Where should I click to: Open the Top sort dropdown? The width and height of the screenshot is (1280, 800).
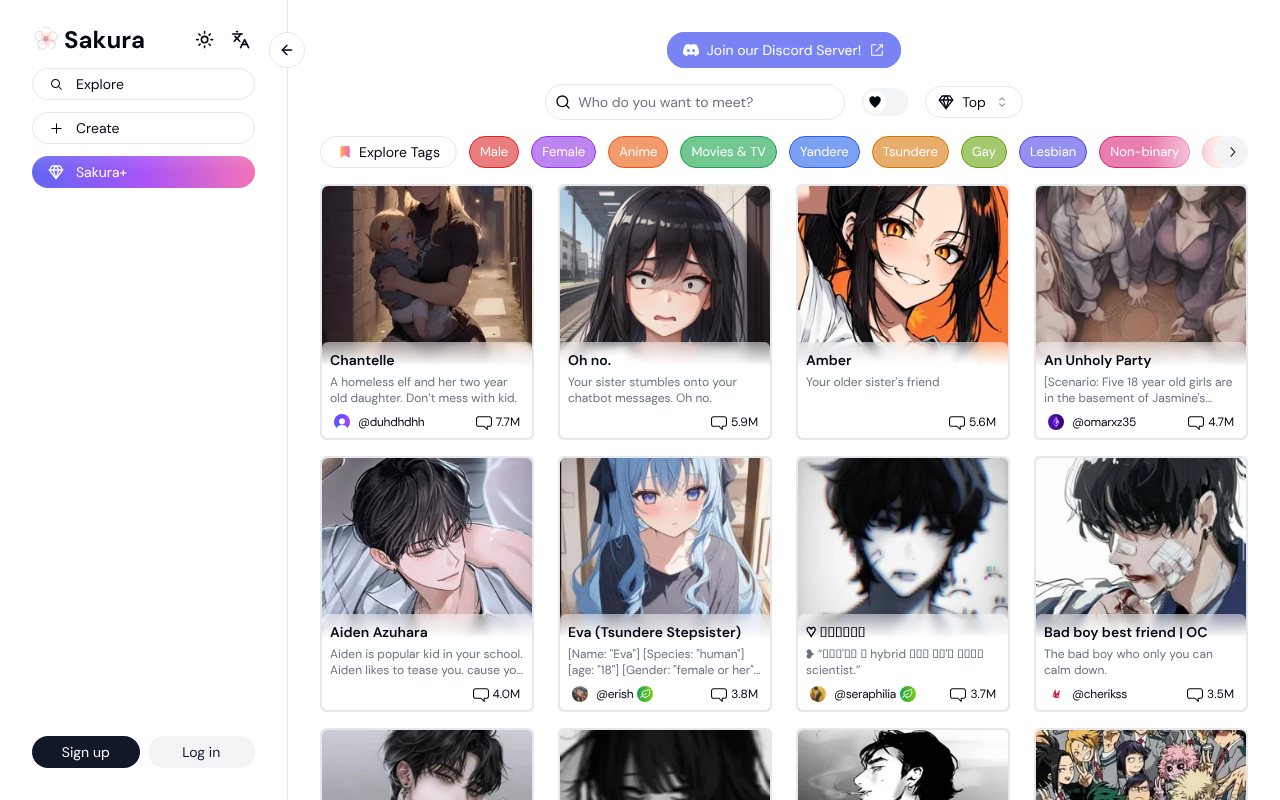click(x=973, y=102)
